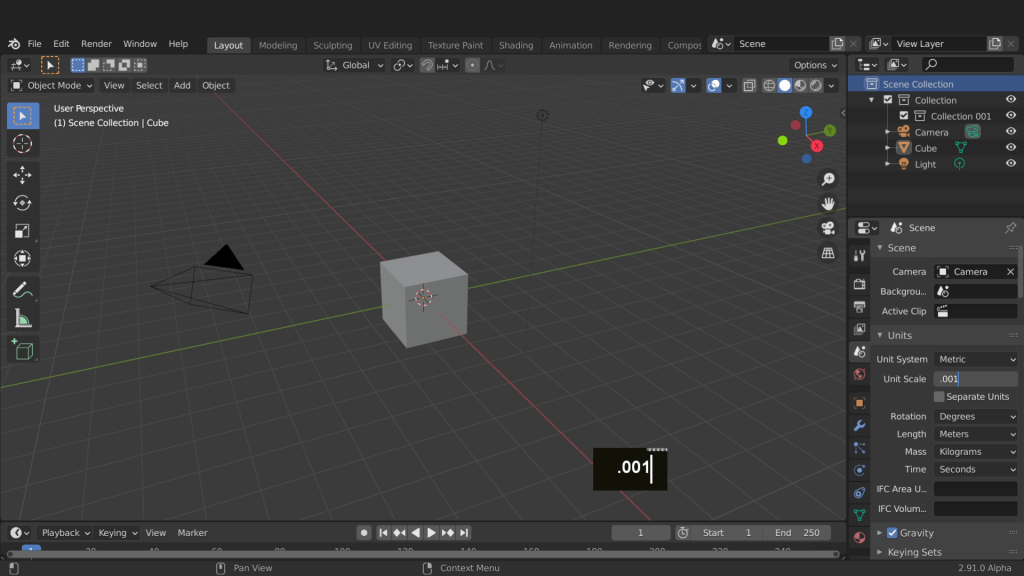Activate the Measure tool
Image resolution: width=1024 pixels, height=576 pixels.
pyautogui.click(x=22, y=318)
